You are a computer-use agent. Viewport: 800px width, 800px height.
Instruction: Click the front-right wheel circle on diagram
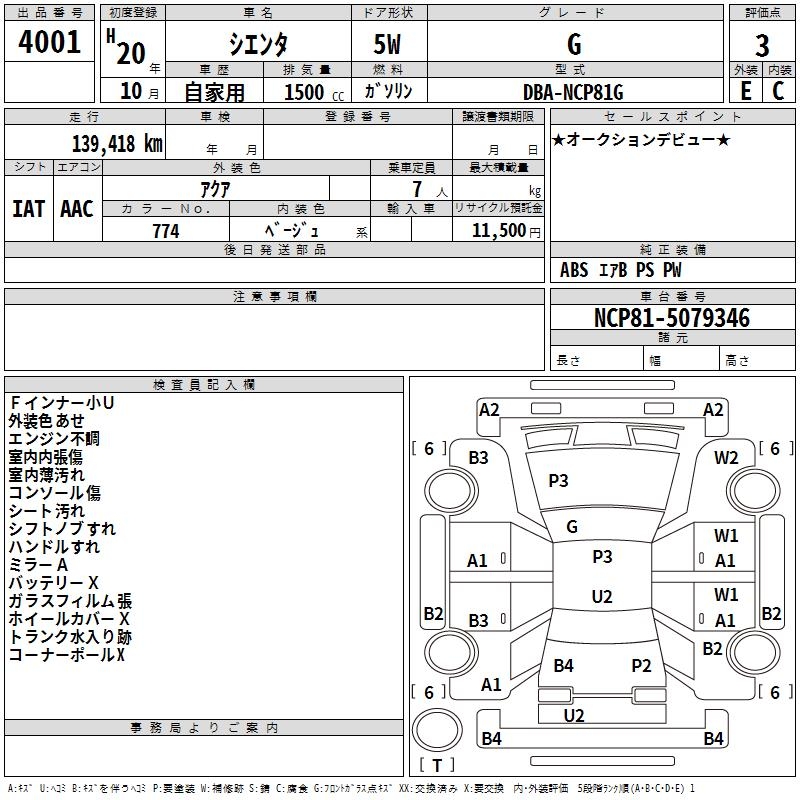[754, 491]
